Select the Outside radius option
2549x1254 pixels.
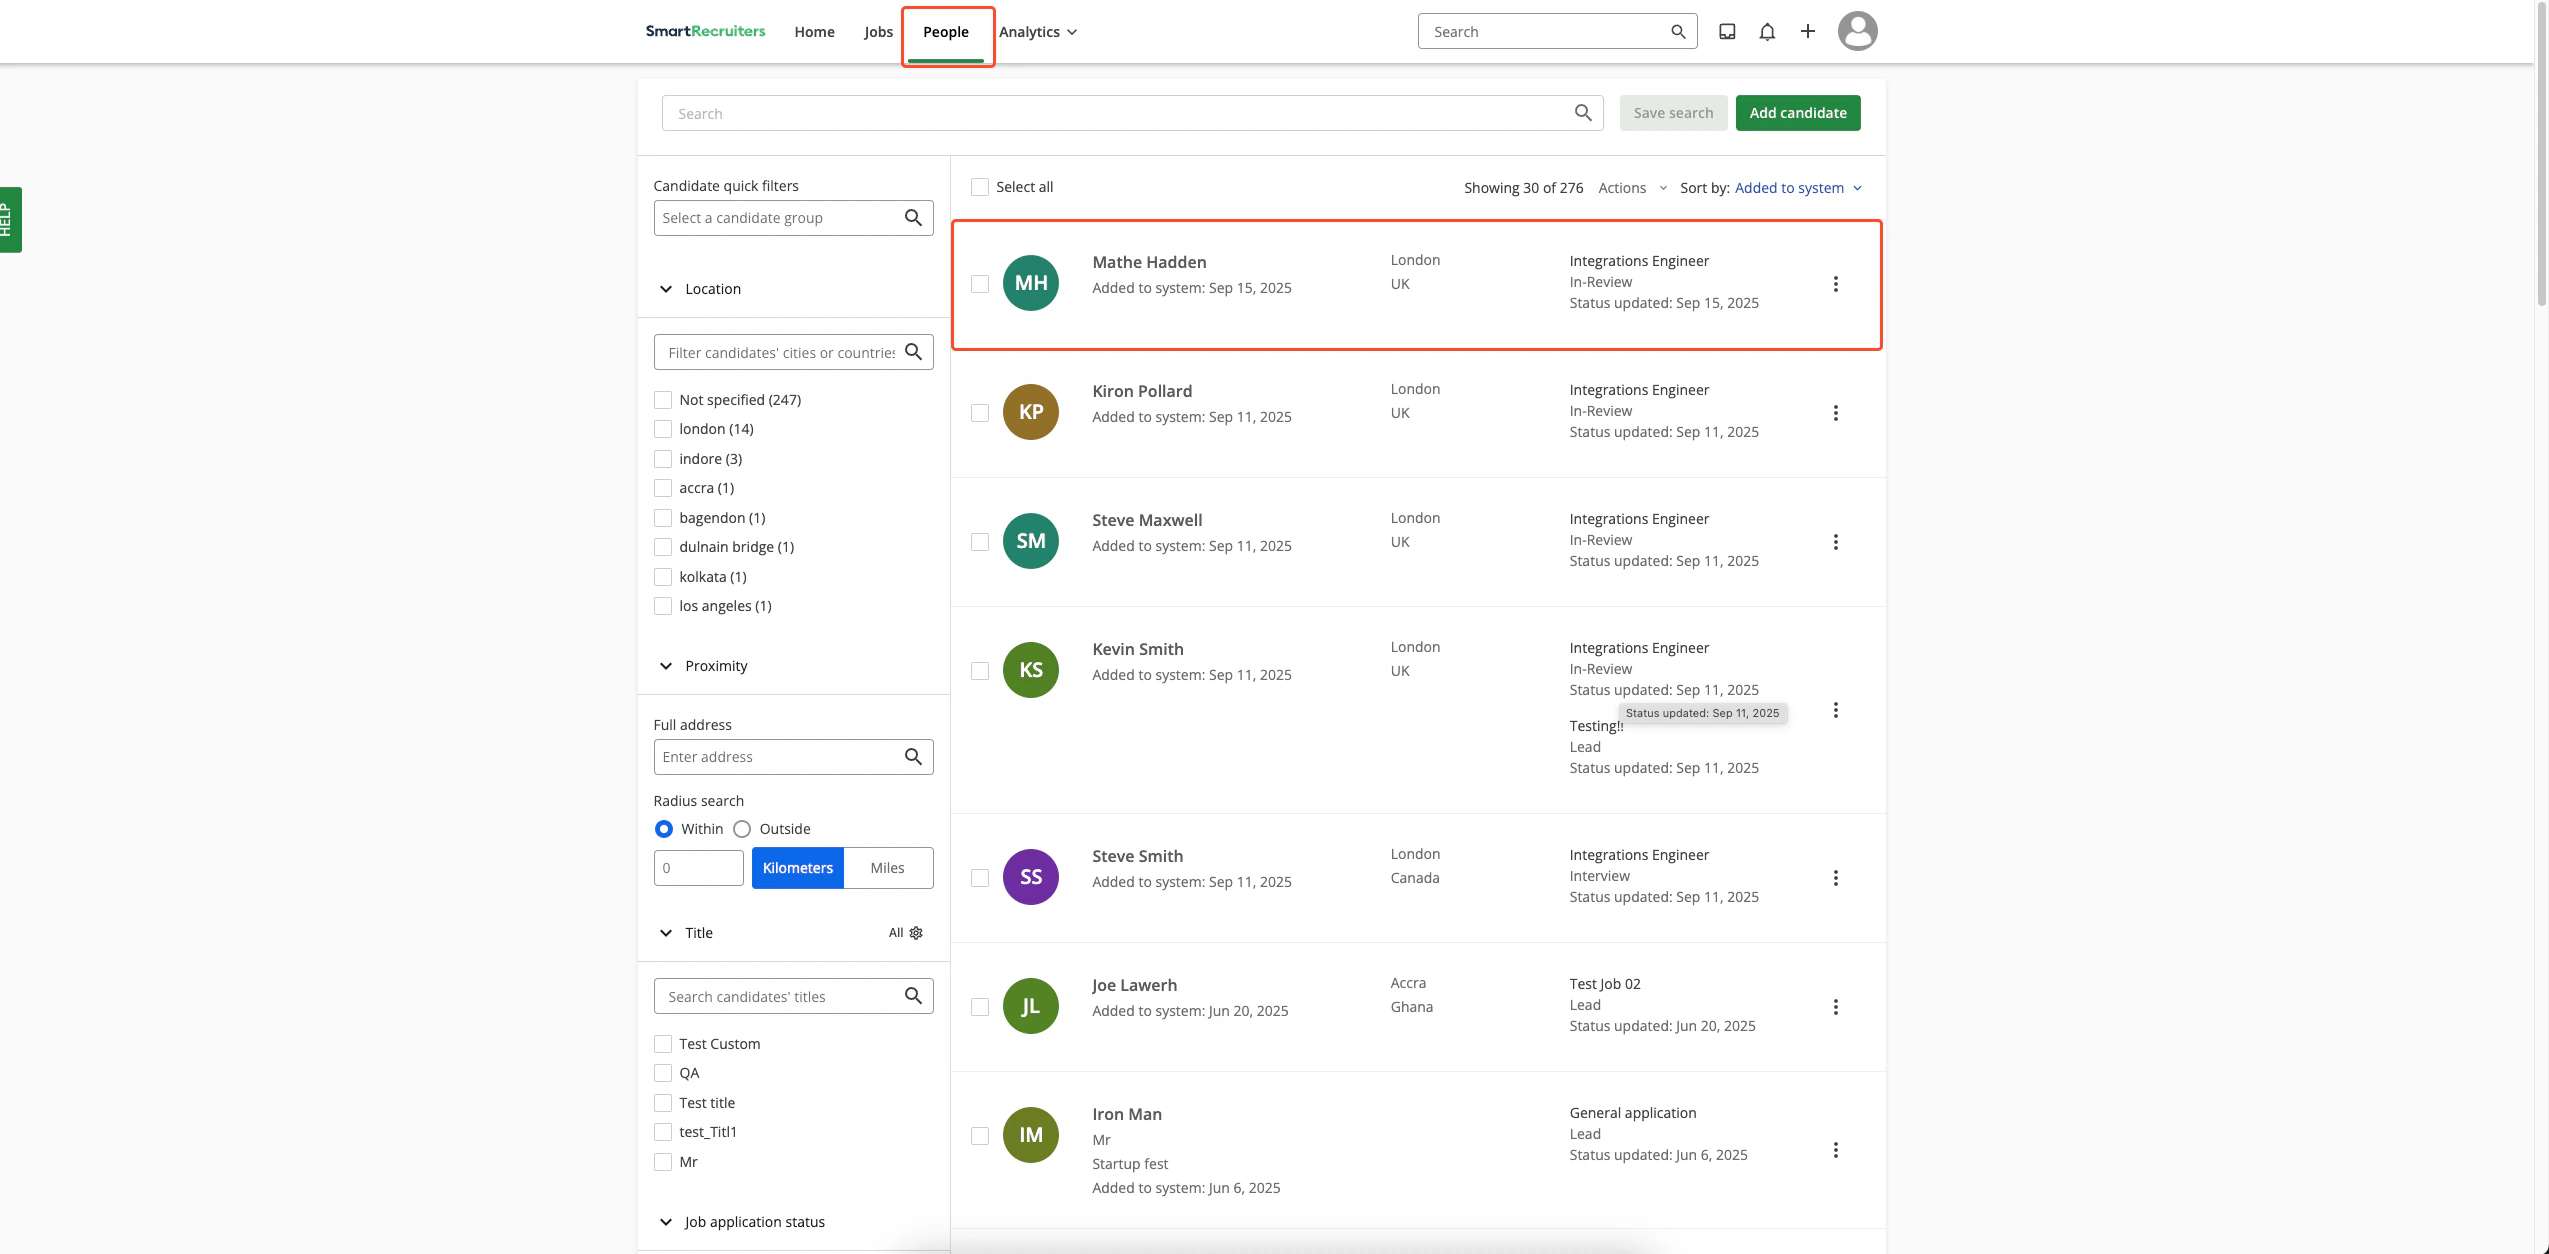pyautogui.click(x=742, y=829)
